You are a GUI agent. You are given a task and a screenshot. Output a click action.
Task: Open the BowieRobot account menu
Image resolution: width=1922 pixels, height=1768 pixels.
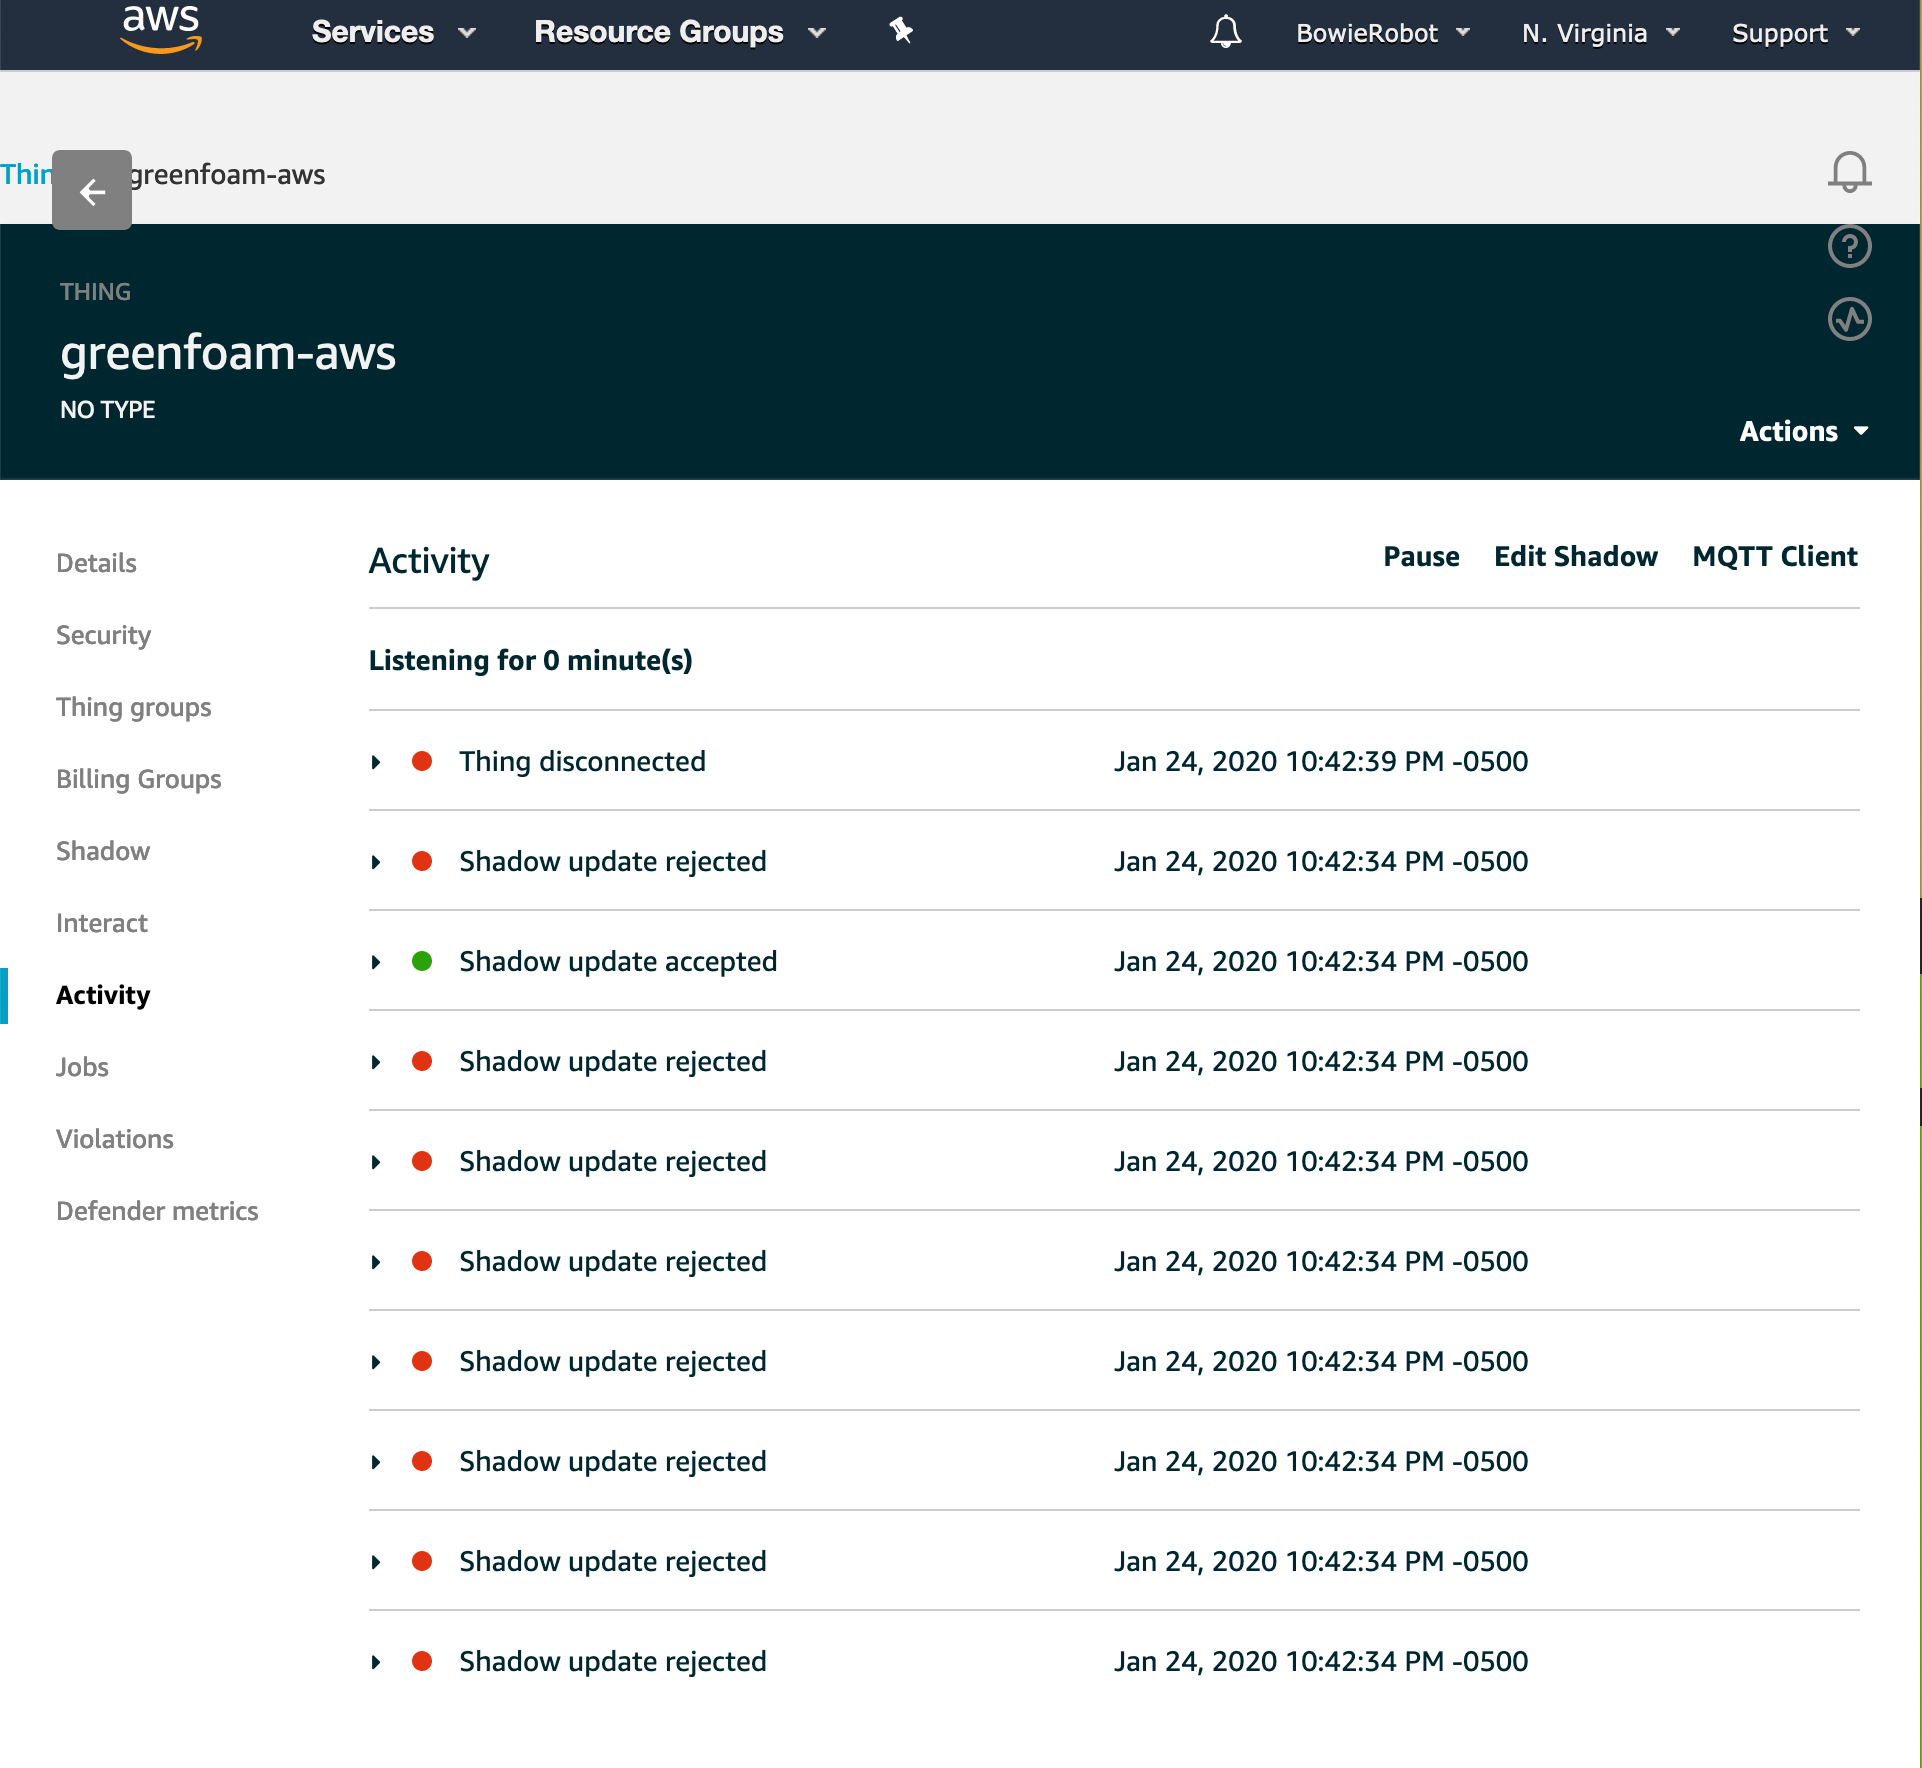1383,33
